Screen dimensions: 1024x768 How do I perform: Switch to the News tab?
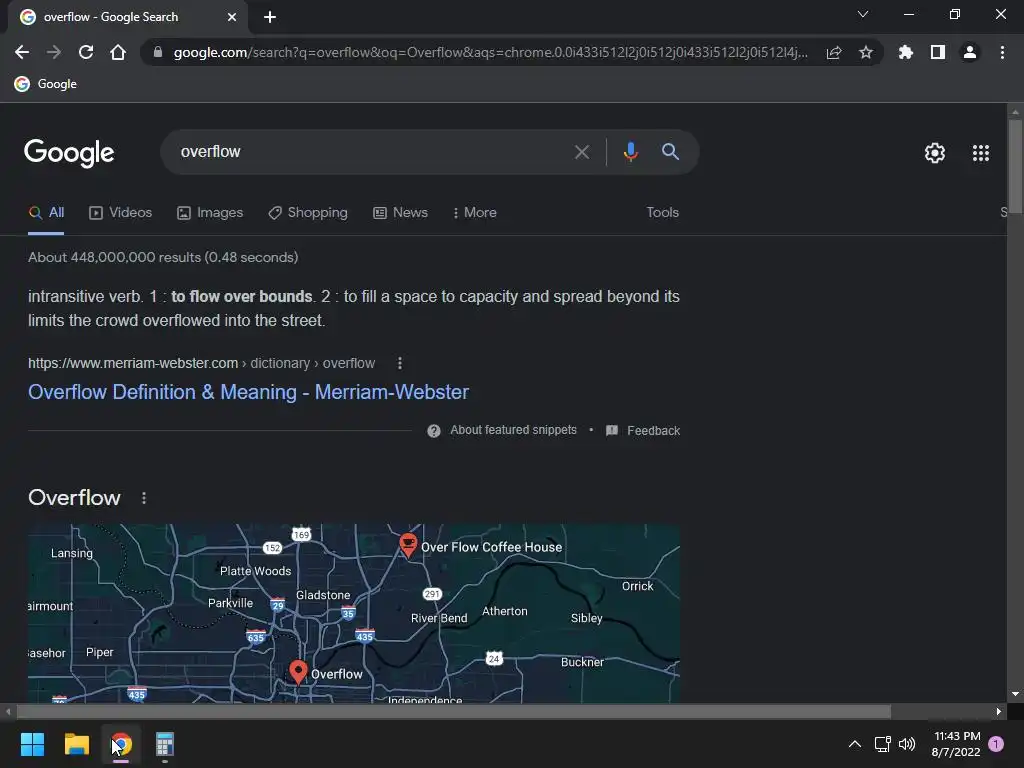point(400,213)
